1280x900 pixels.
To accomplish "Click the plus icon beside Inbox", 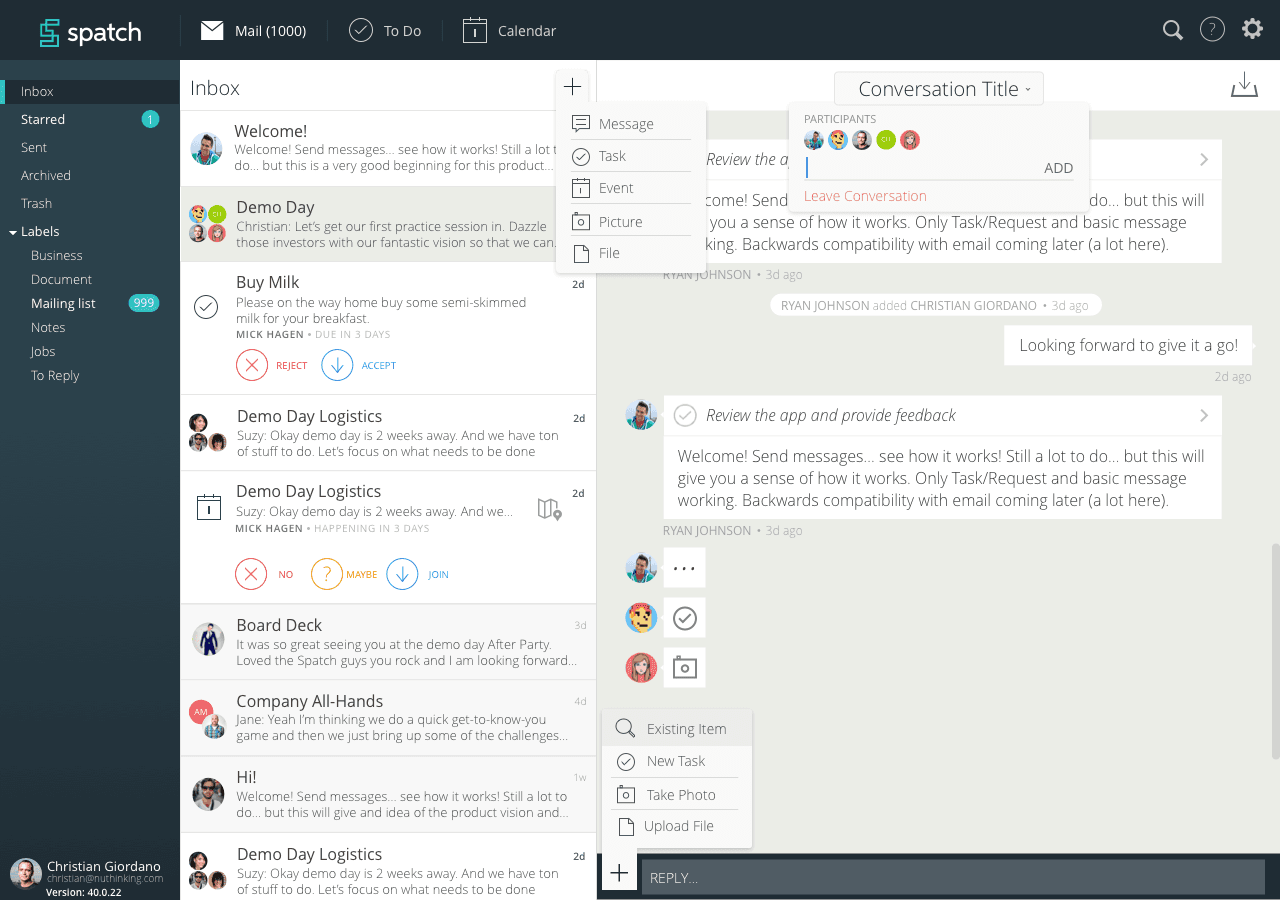I will (572, 87).
